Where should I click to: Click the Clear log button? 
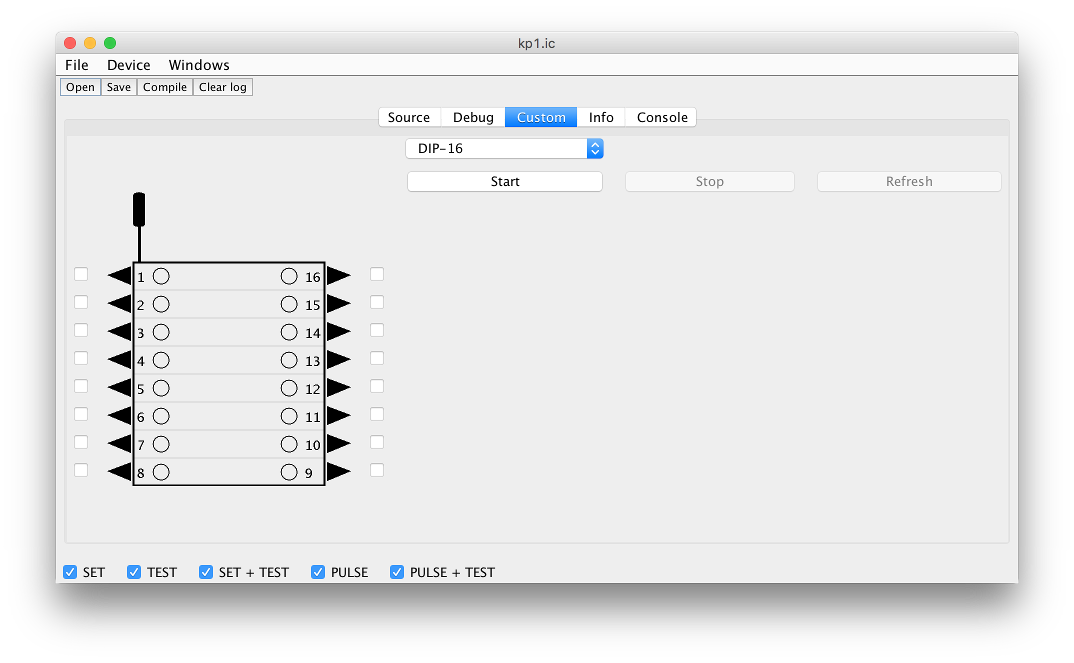(x=222, y=87)
